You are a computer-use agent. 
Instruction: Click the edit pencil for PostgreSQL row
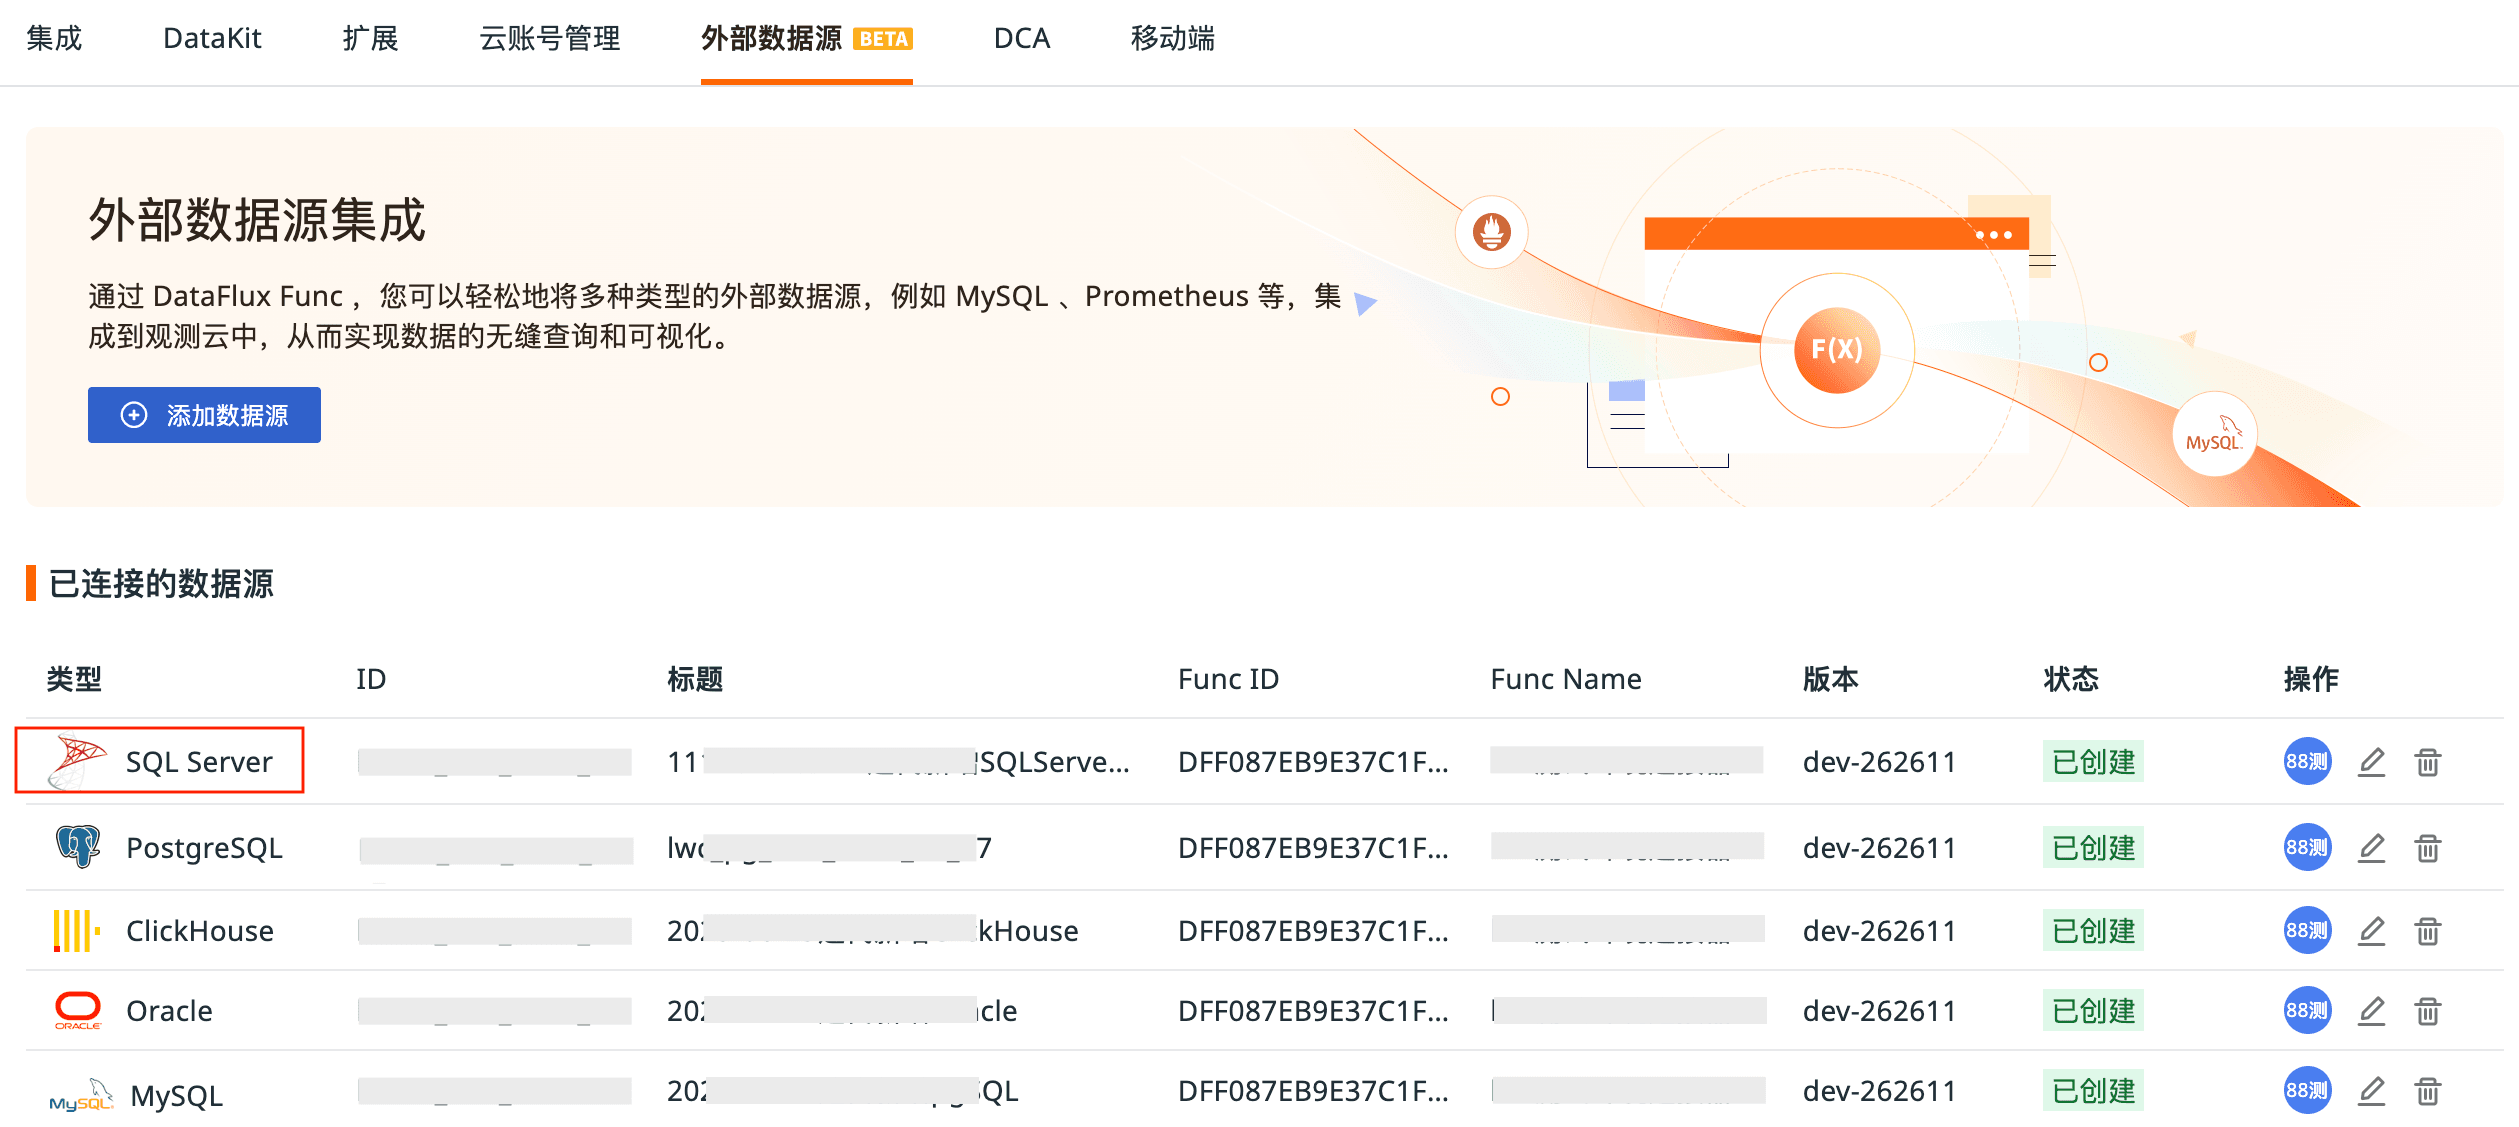2371,848
